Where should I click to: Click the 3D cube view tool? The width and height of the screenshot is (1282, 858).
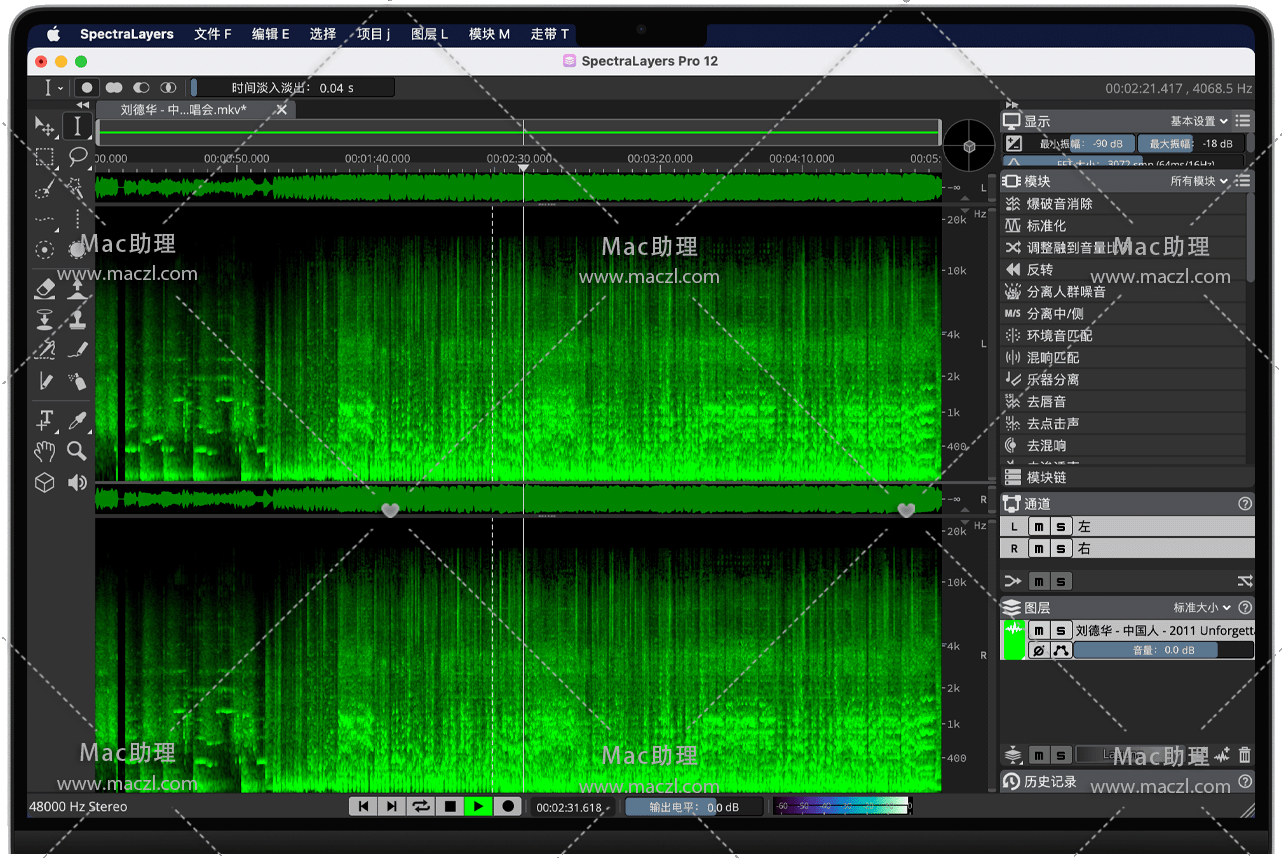tap(45, 483)
